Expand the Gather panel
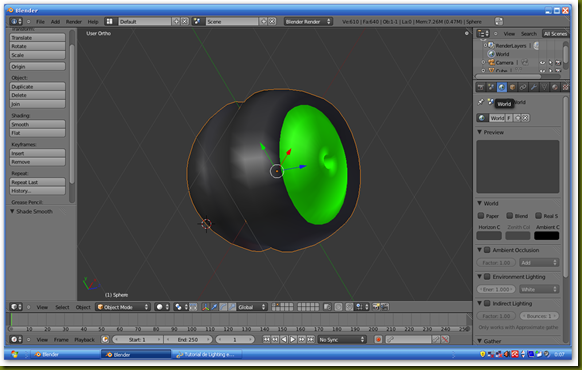 [x=480, y=341]
